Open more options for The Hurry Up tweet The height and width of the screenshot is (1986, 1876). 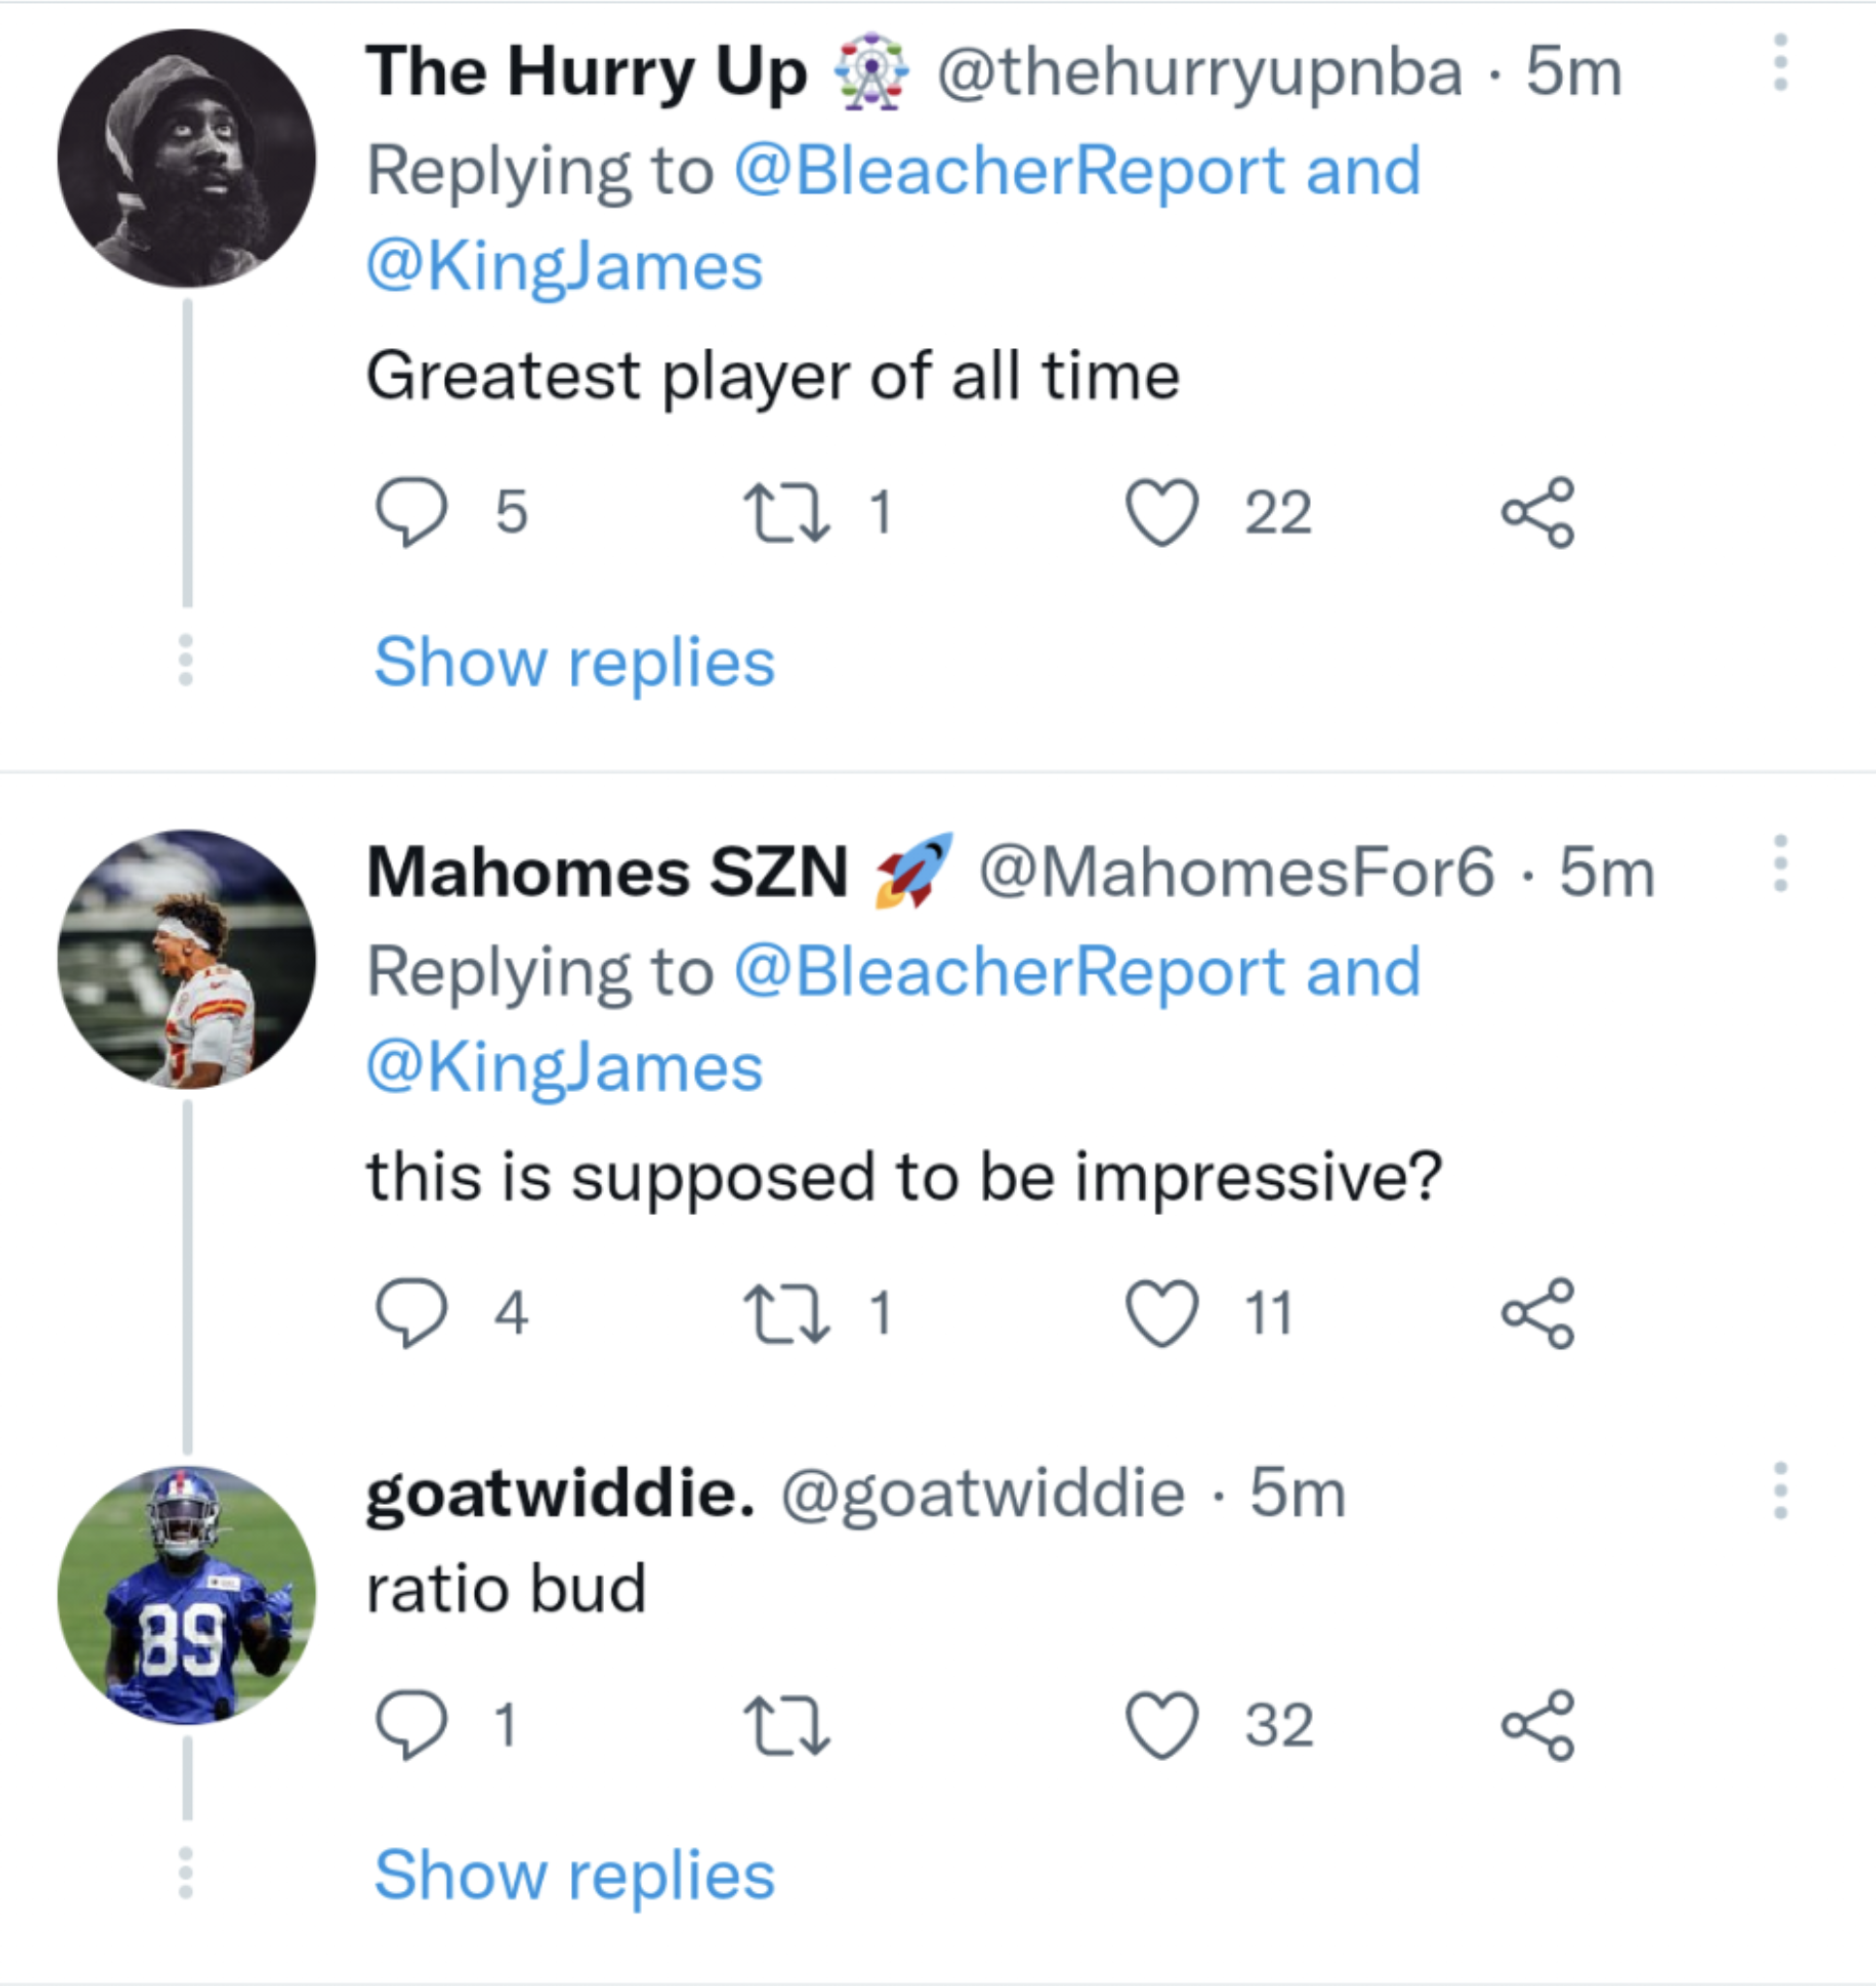pyautogui.click(x=1780, y=63)
